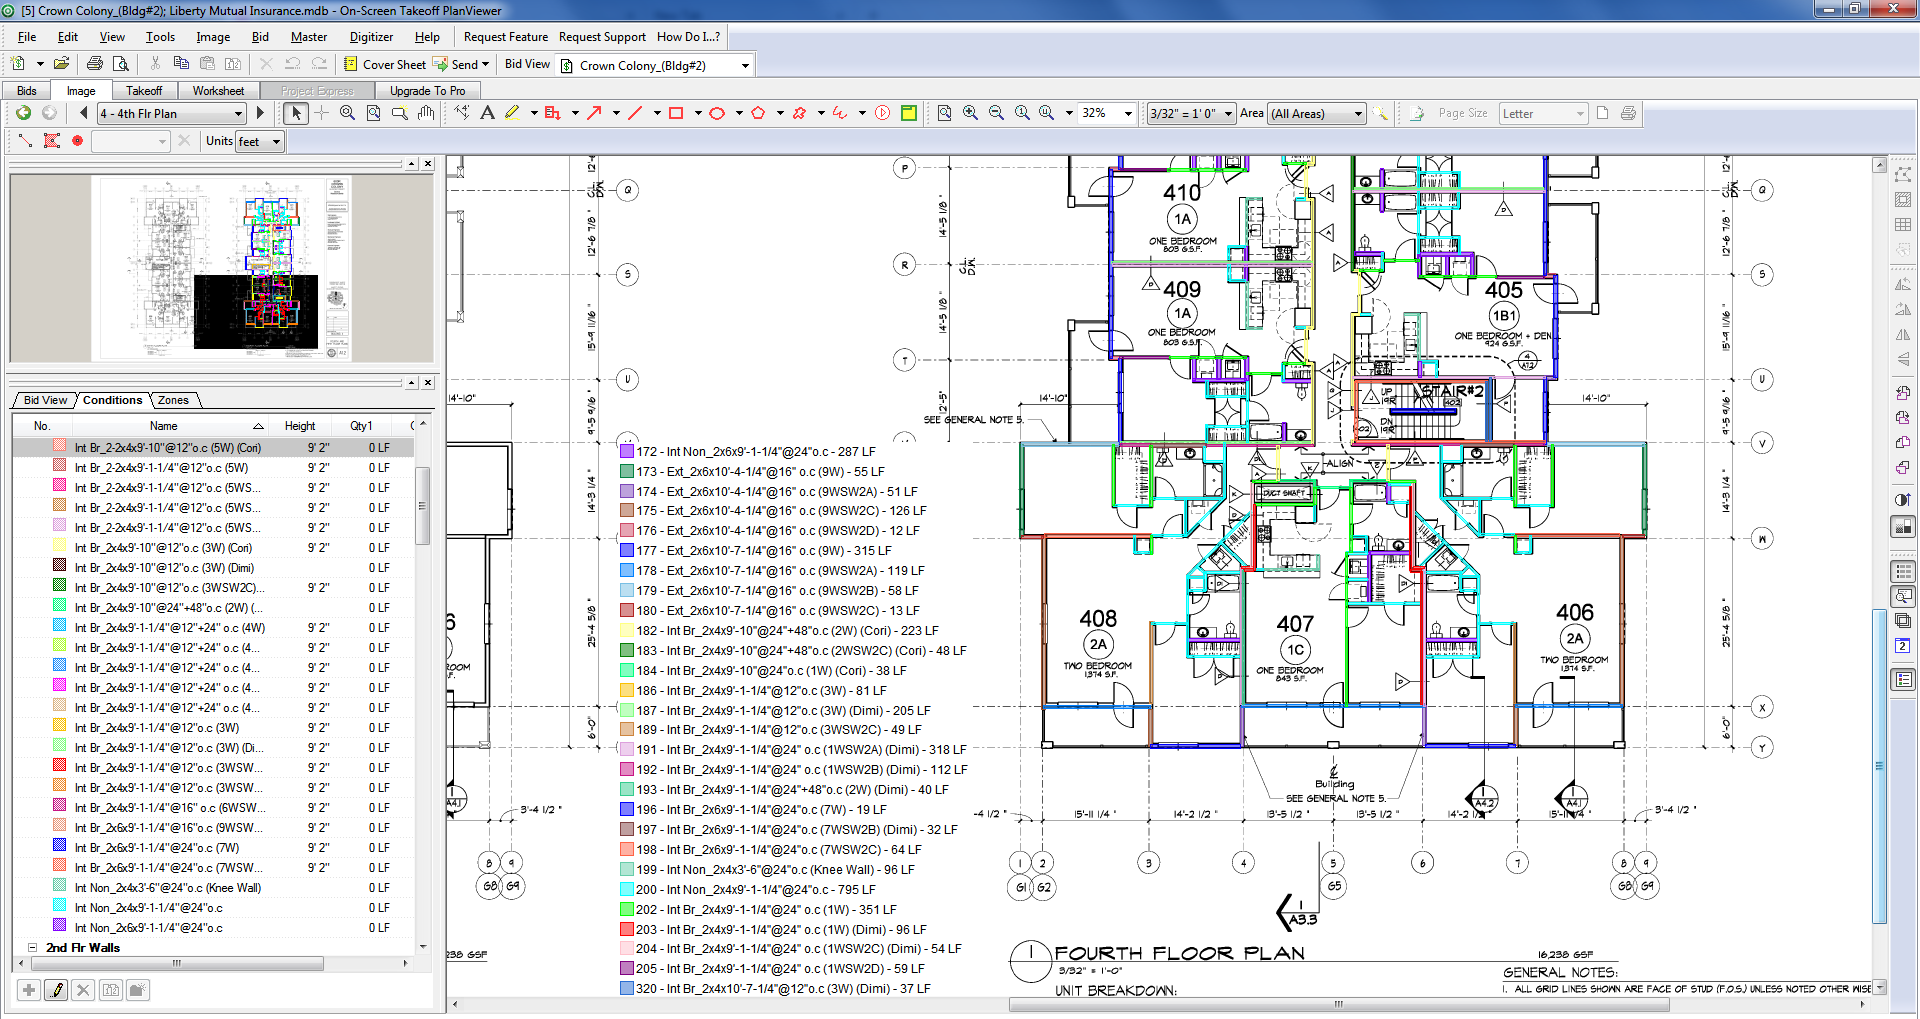1920x1019 pixels.
Task: Click the overview thumbnail of the plan
Action: click(x=221, y=268)
